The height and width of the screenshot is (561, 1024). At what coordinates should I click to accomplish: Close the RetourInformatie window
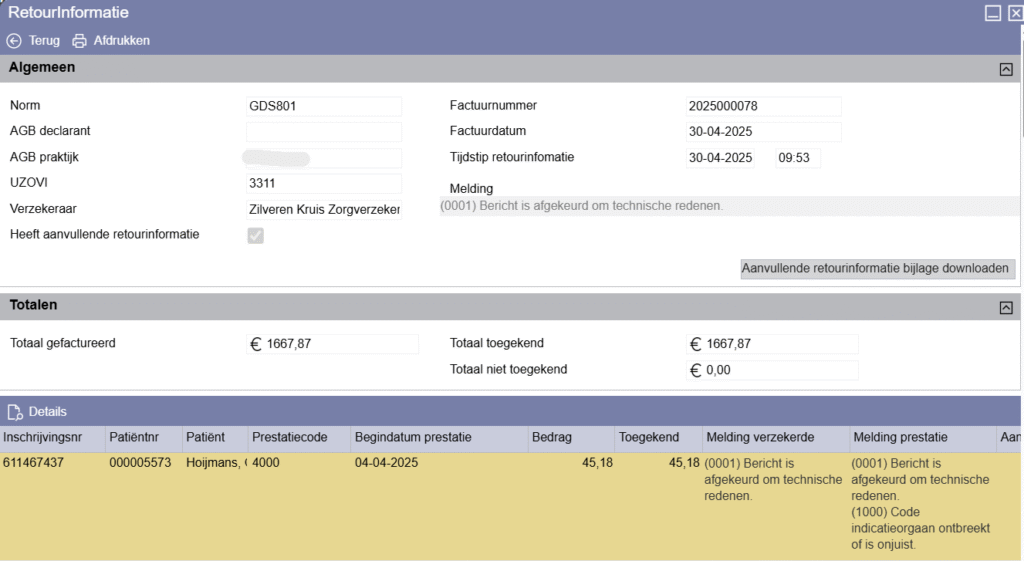(x=1015, y=13)
